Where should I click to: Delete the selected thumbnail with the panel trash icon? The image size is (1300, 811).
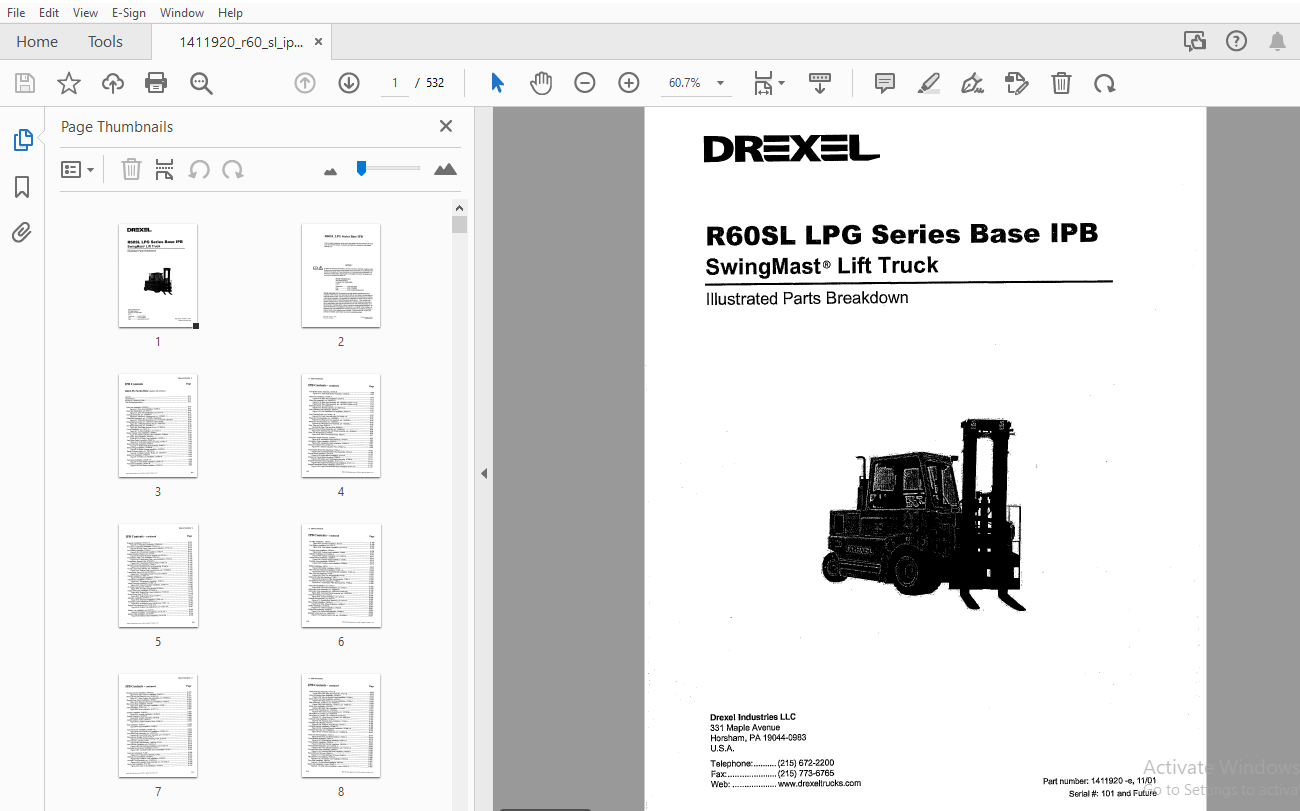tap(131, 169)
